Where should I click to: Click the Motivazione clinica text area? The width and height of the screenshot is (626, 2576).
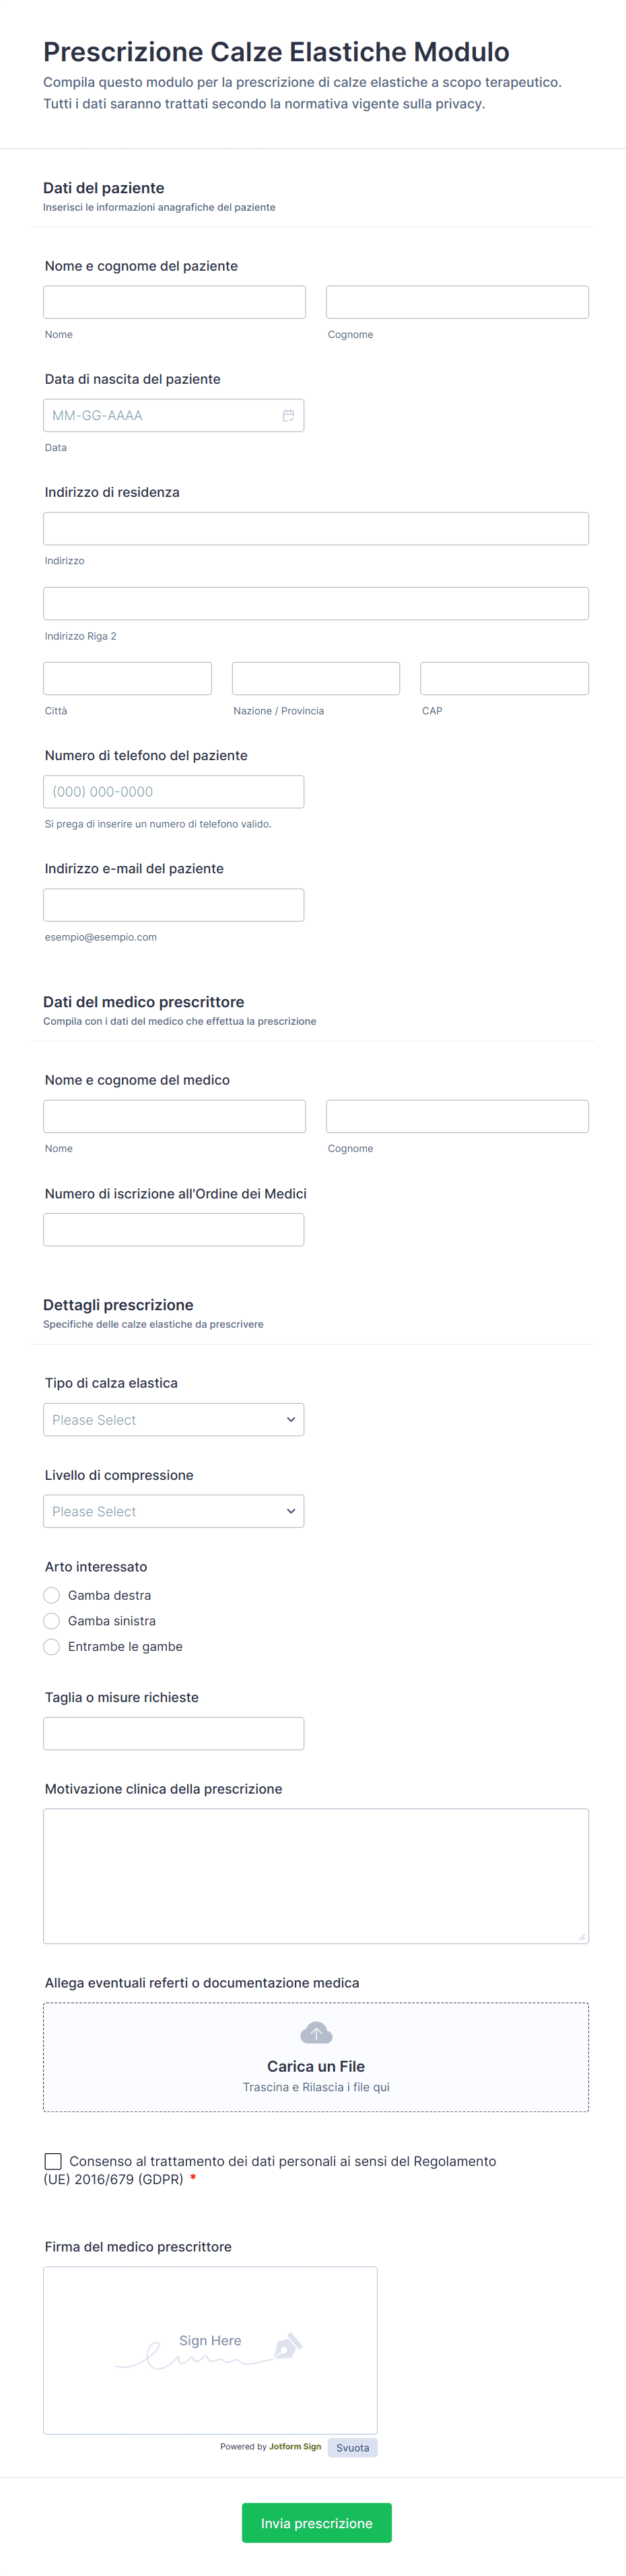(x=316, y=1876)
